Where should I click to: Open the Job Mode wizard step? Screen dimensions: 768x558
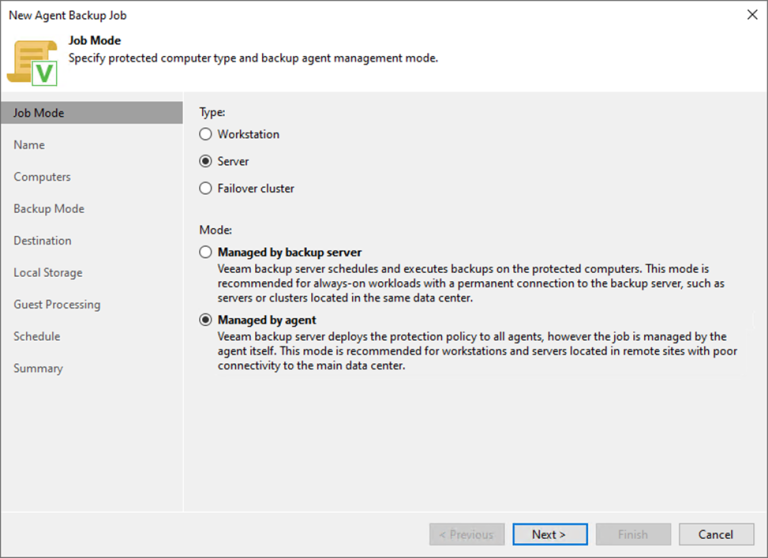tap(92, 113)
